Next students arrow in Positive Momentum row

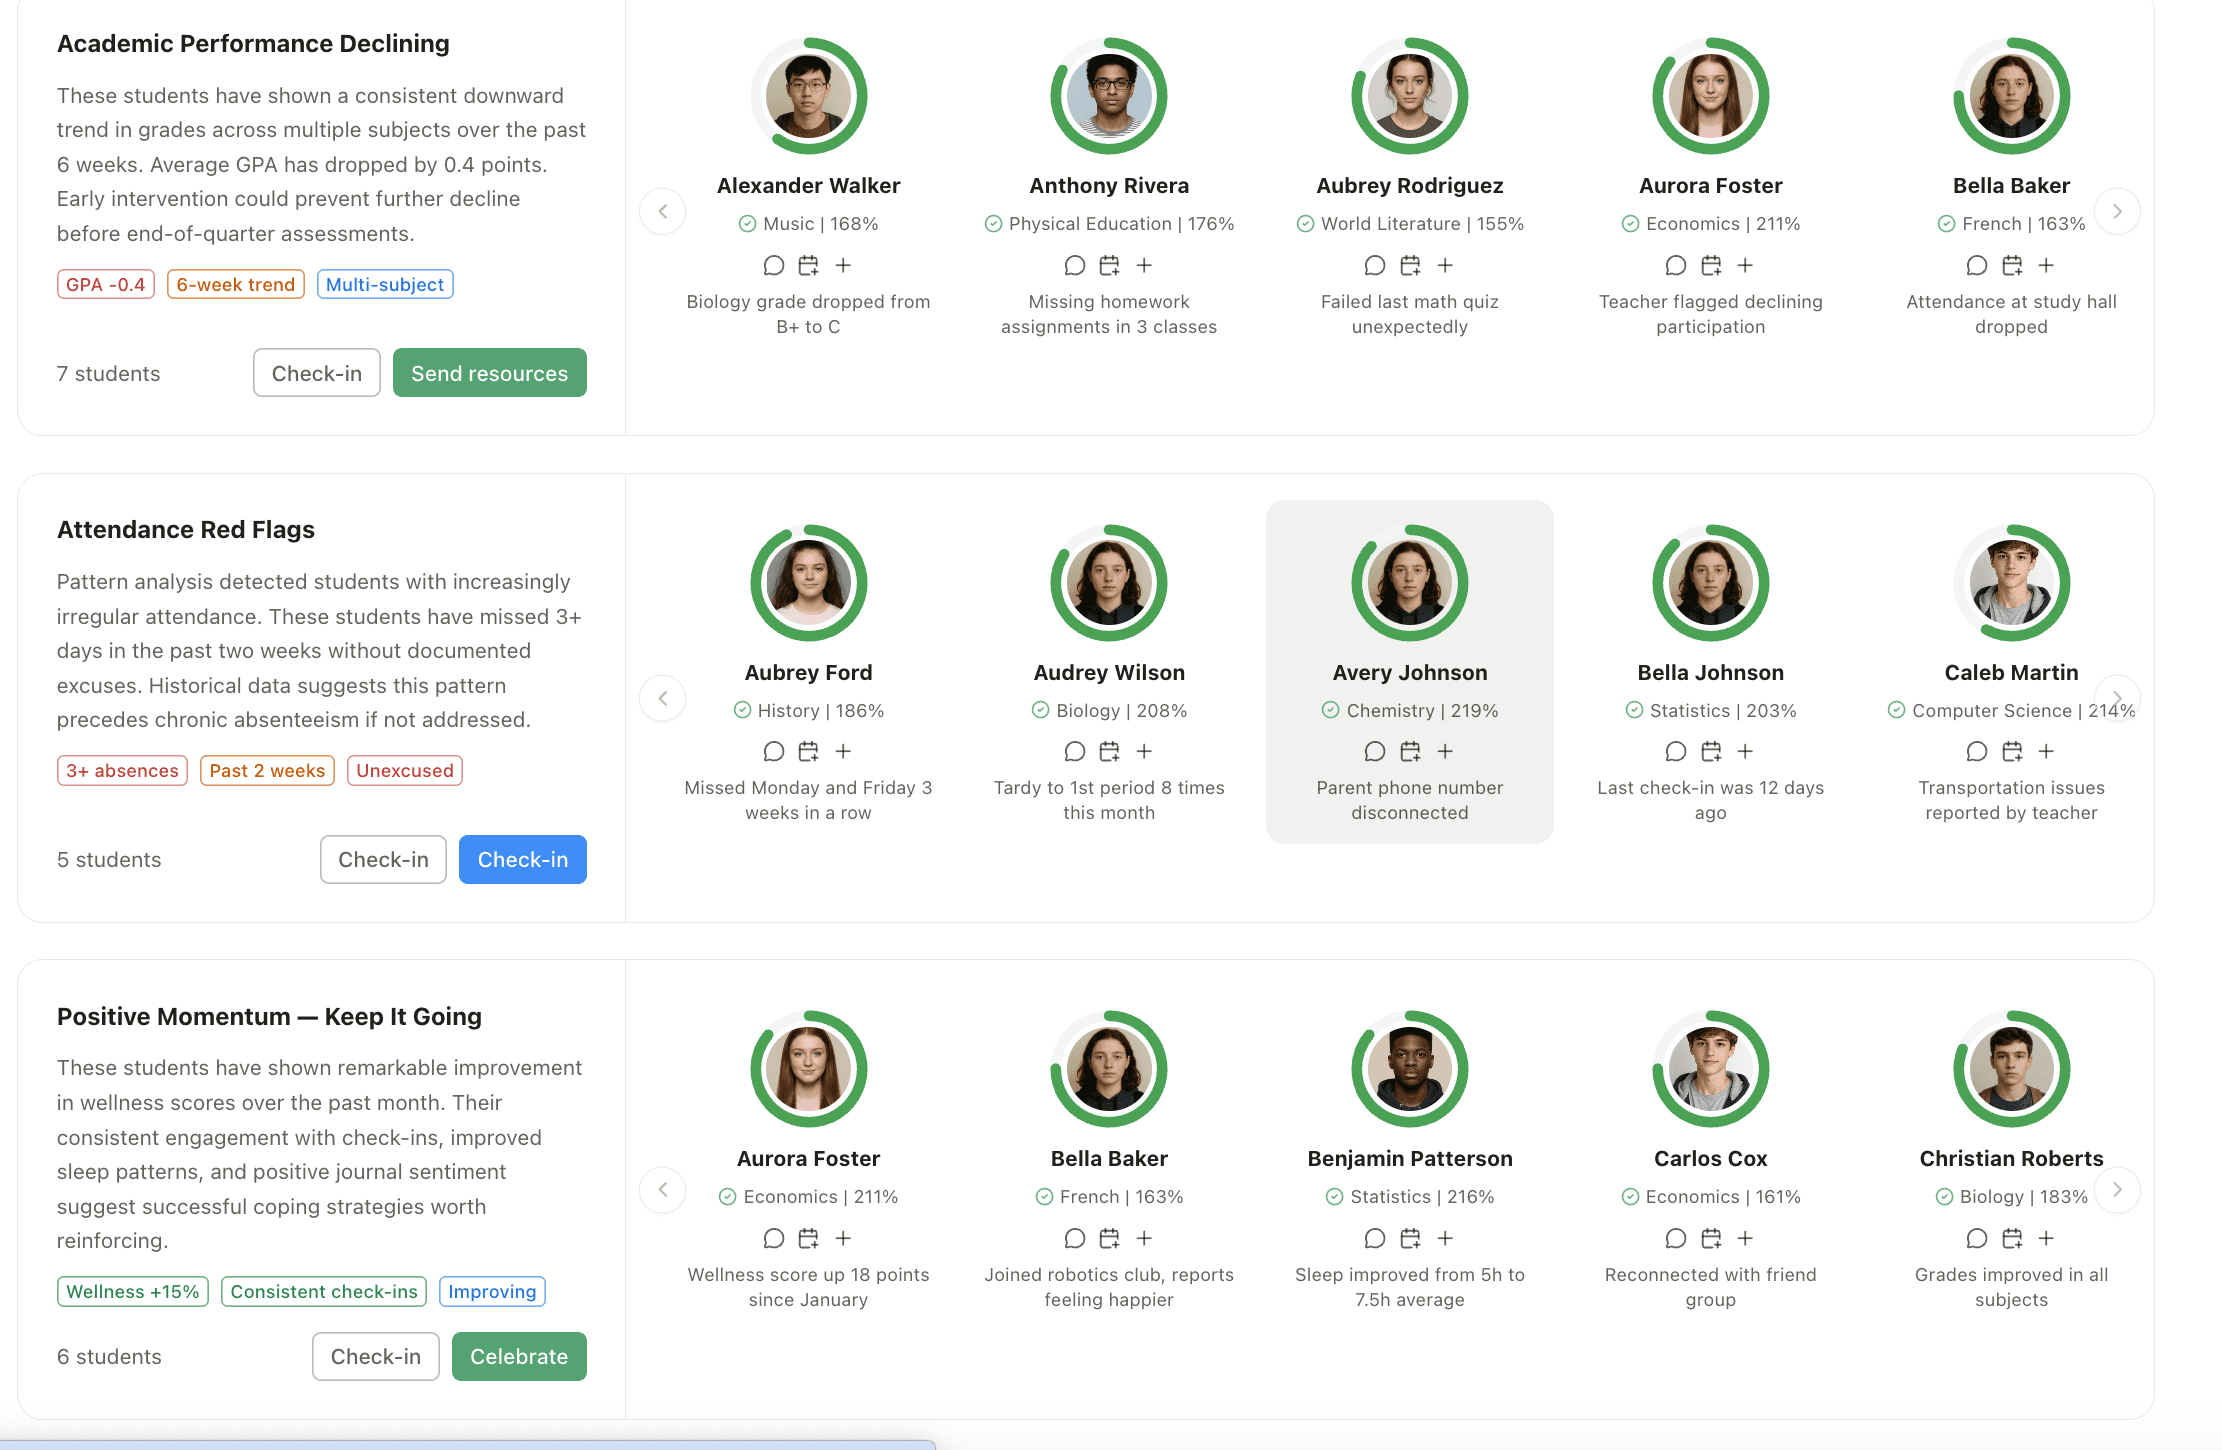point(2116,1189)
